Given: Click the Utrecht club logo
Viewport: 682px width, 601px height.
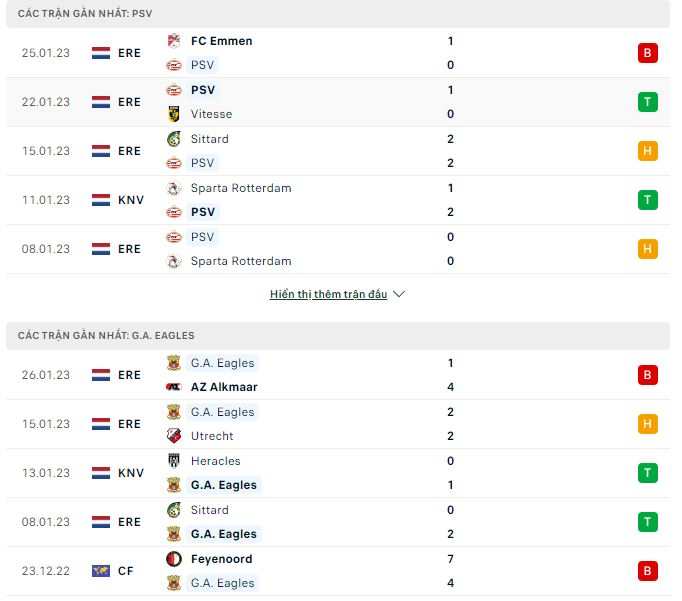Looking at the screenshot, I should click(174, 436).
